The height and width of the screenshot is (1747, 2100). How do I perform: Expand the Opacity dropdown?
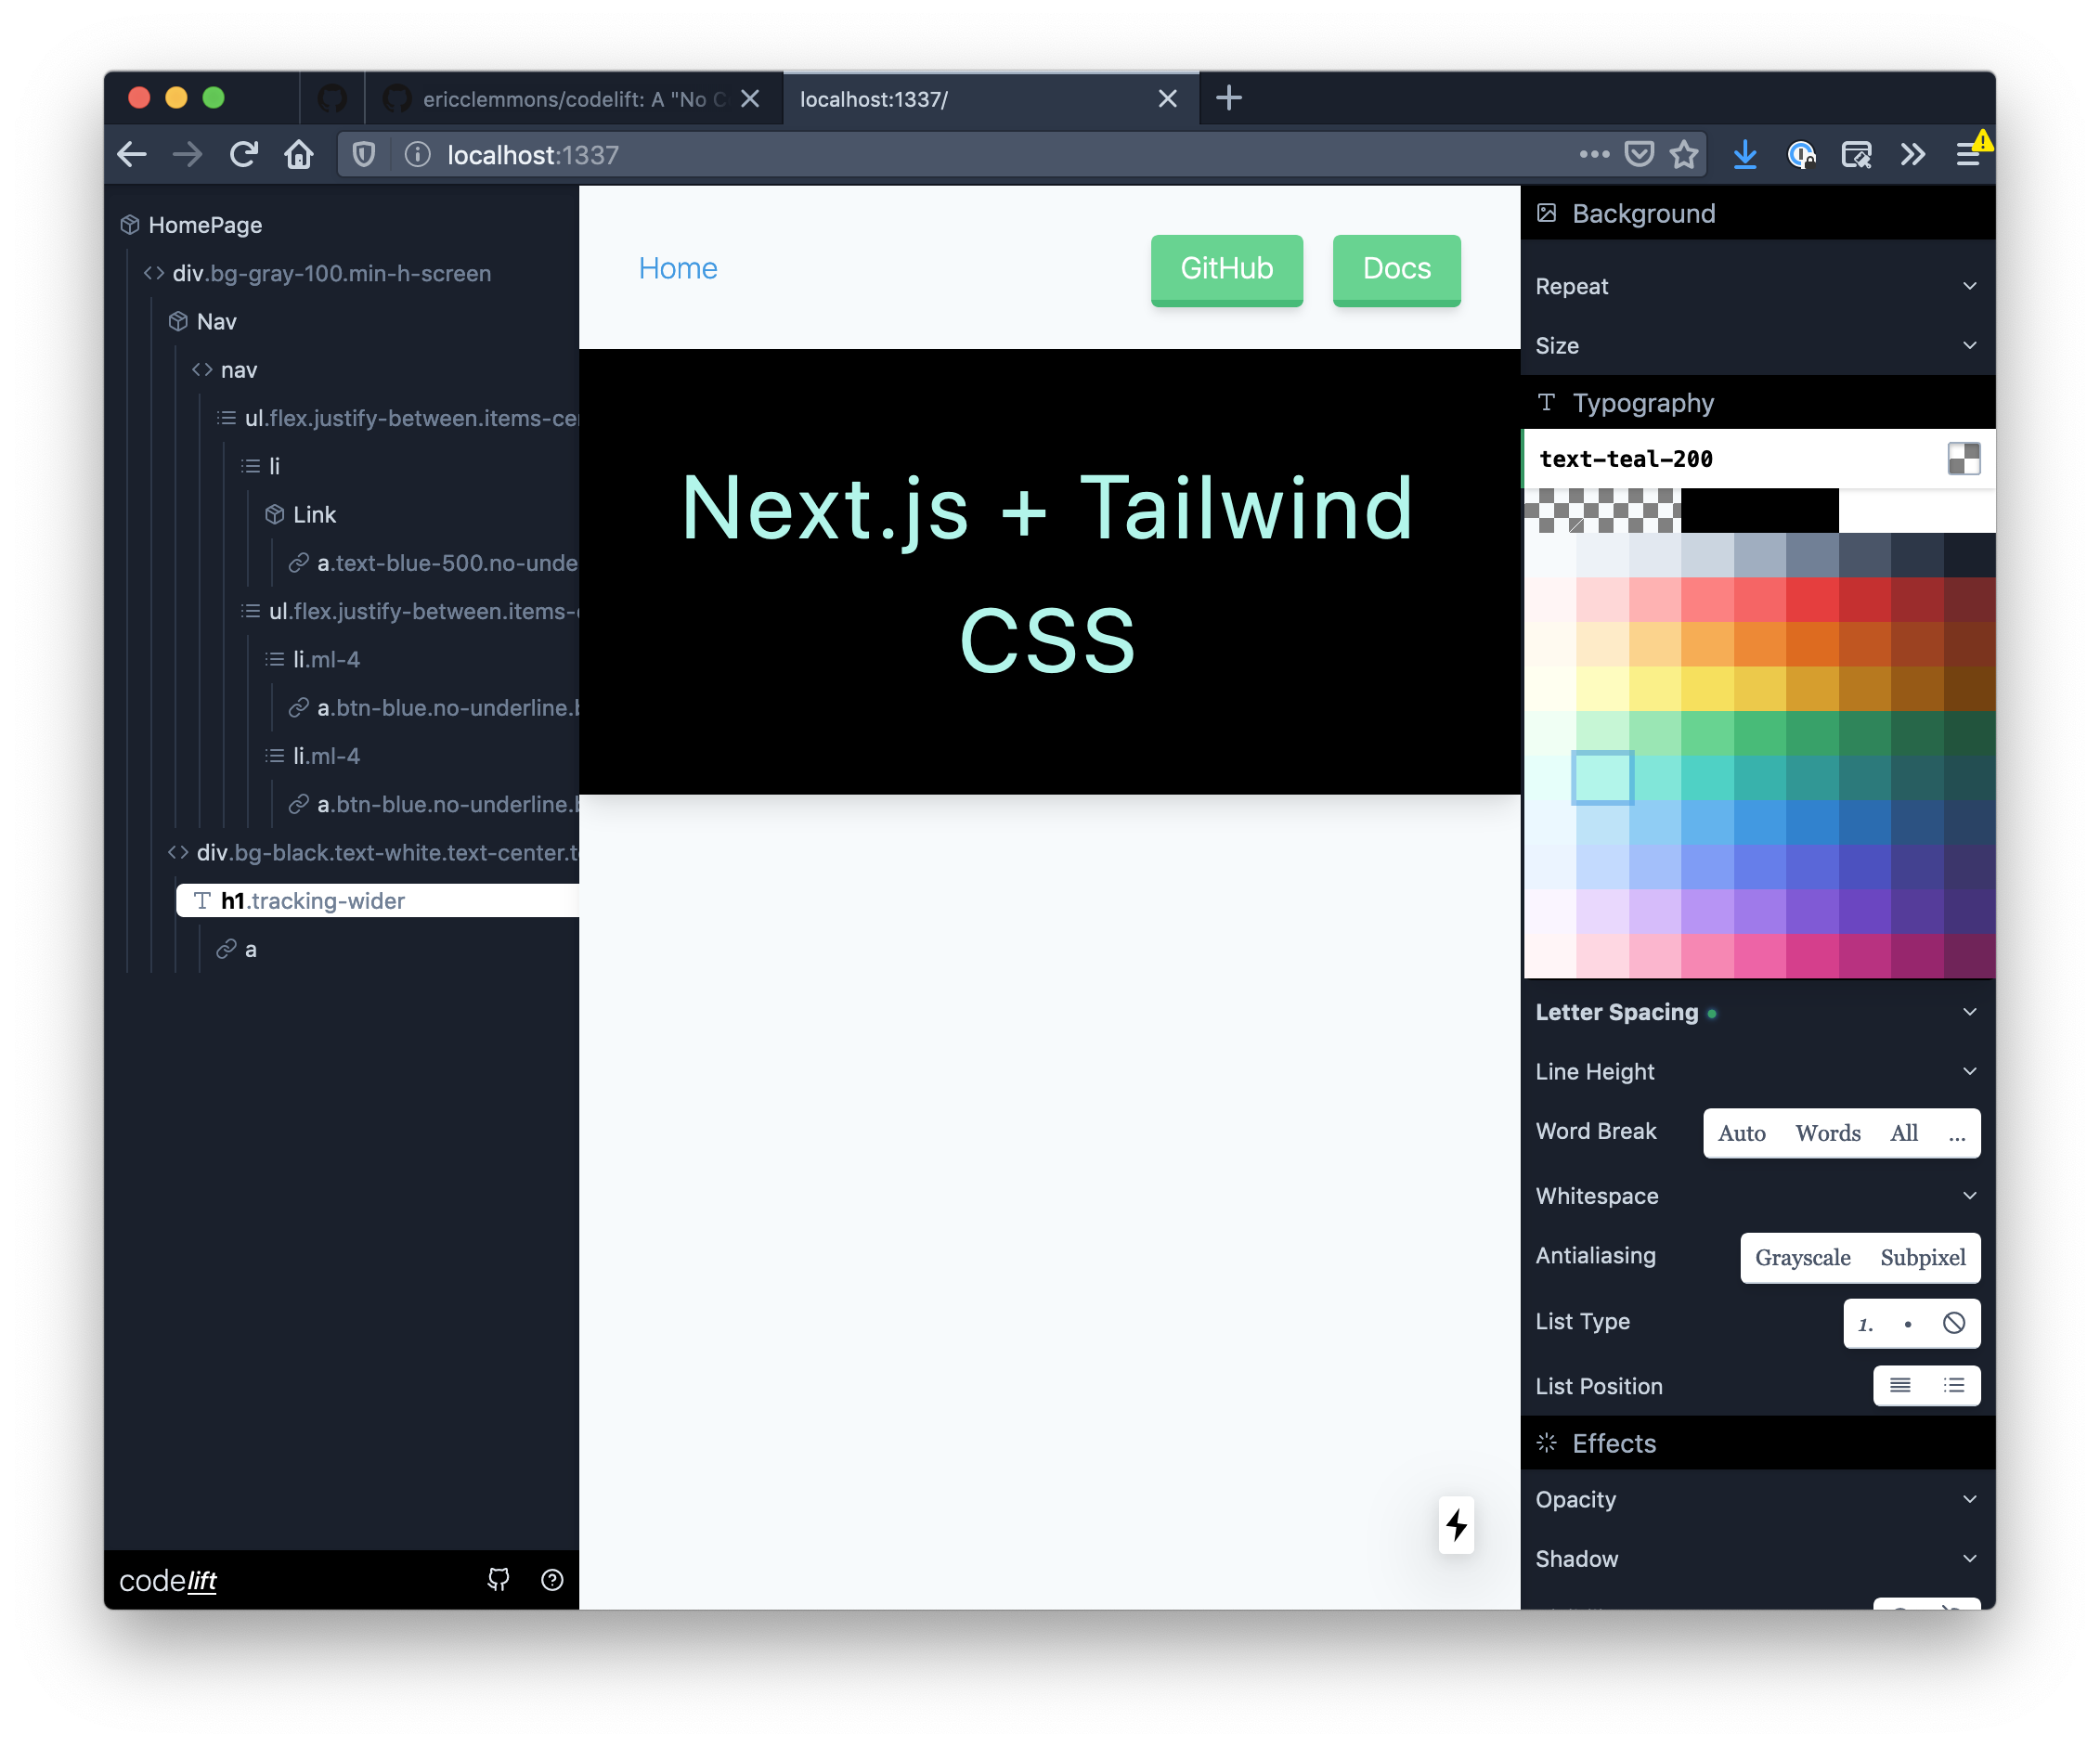1757,1498
